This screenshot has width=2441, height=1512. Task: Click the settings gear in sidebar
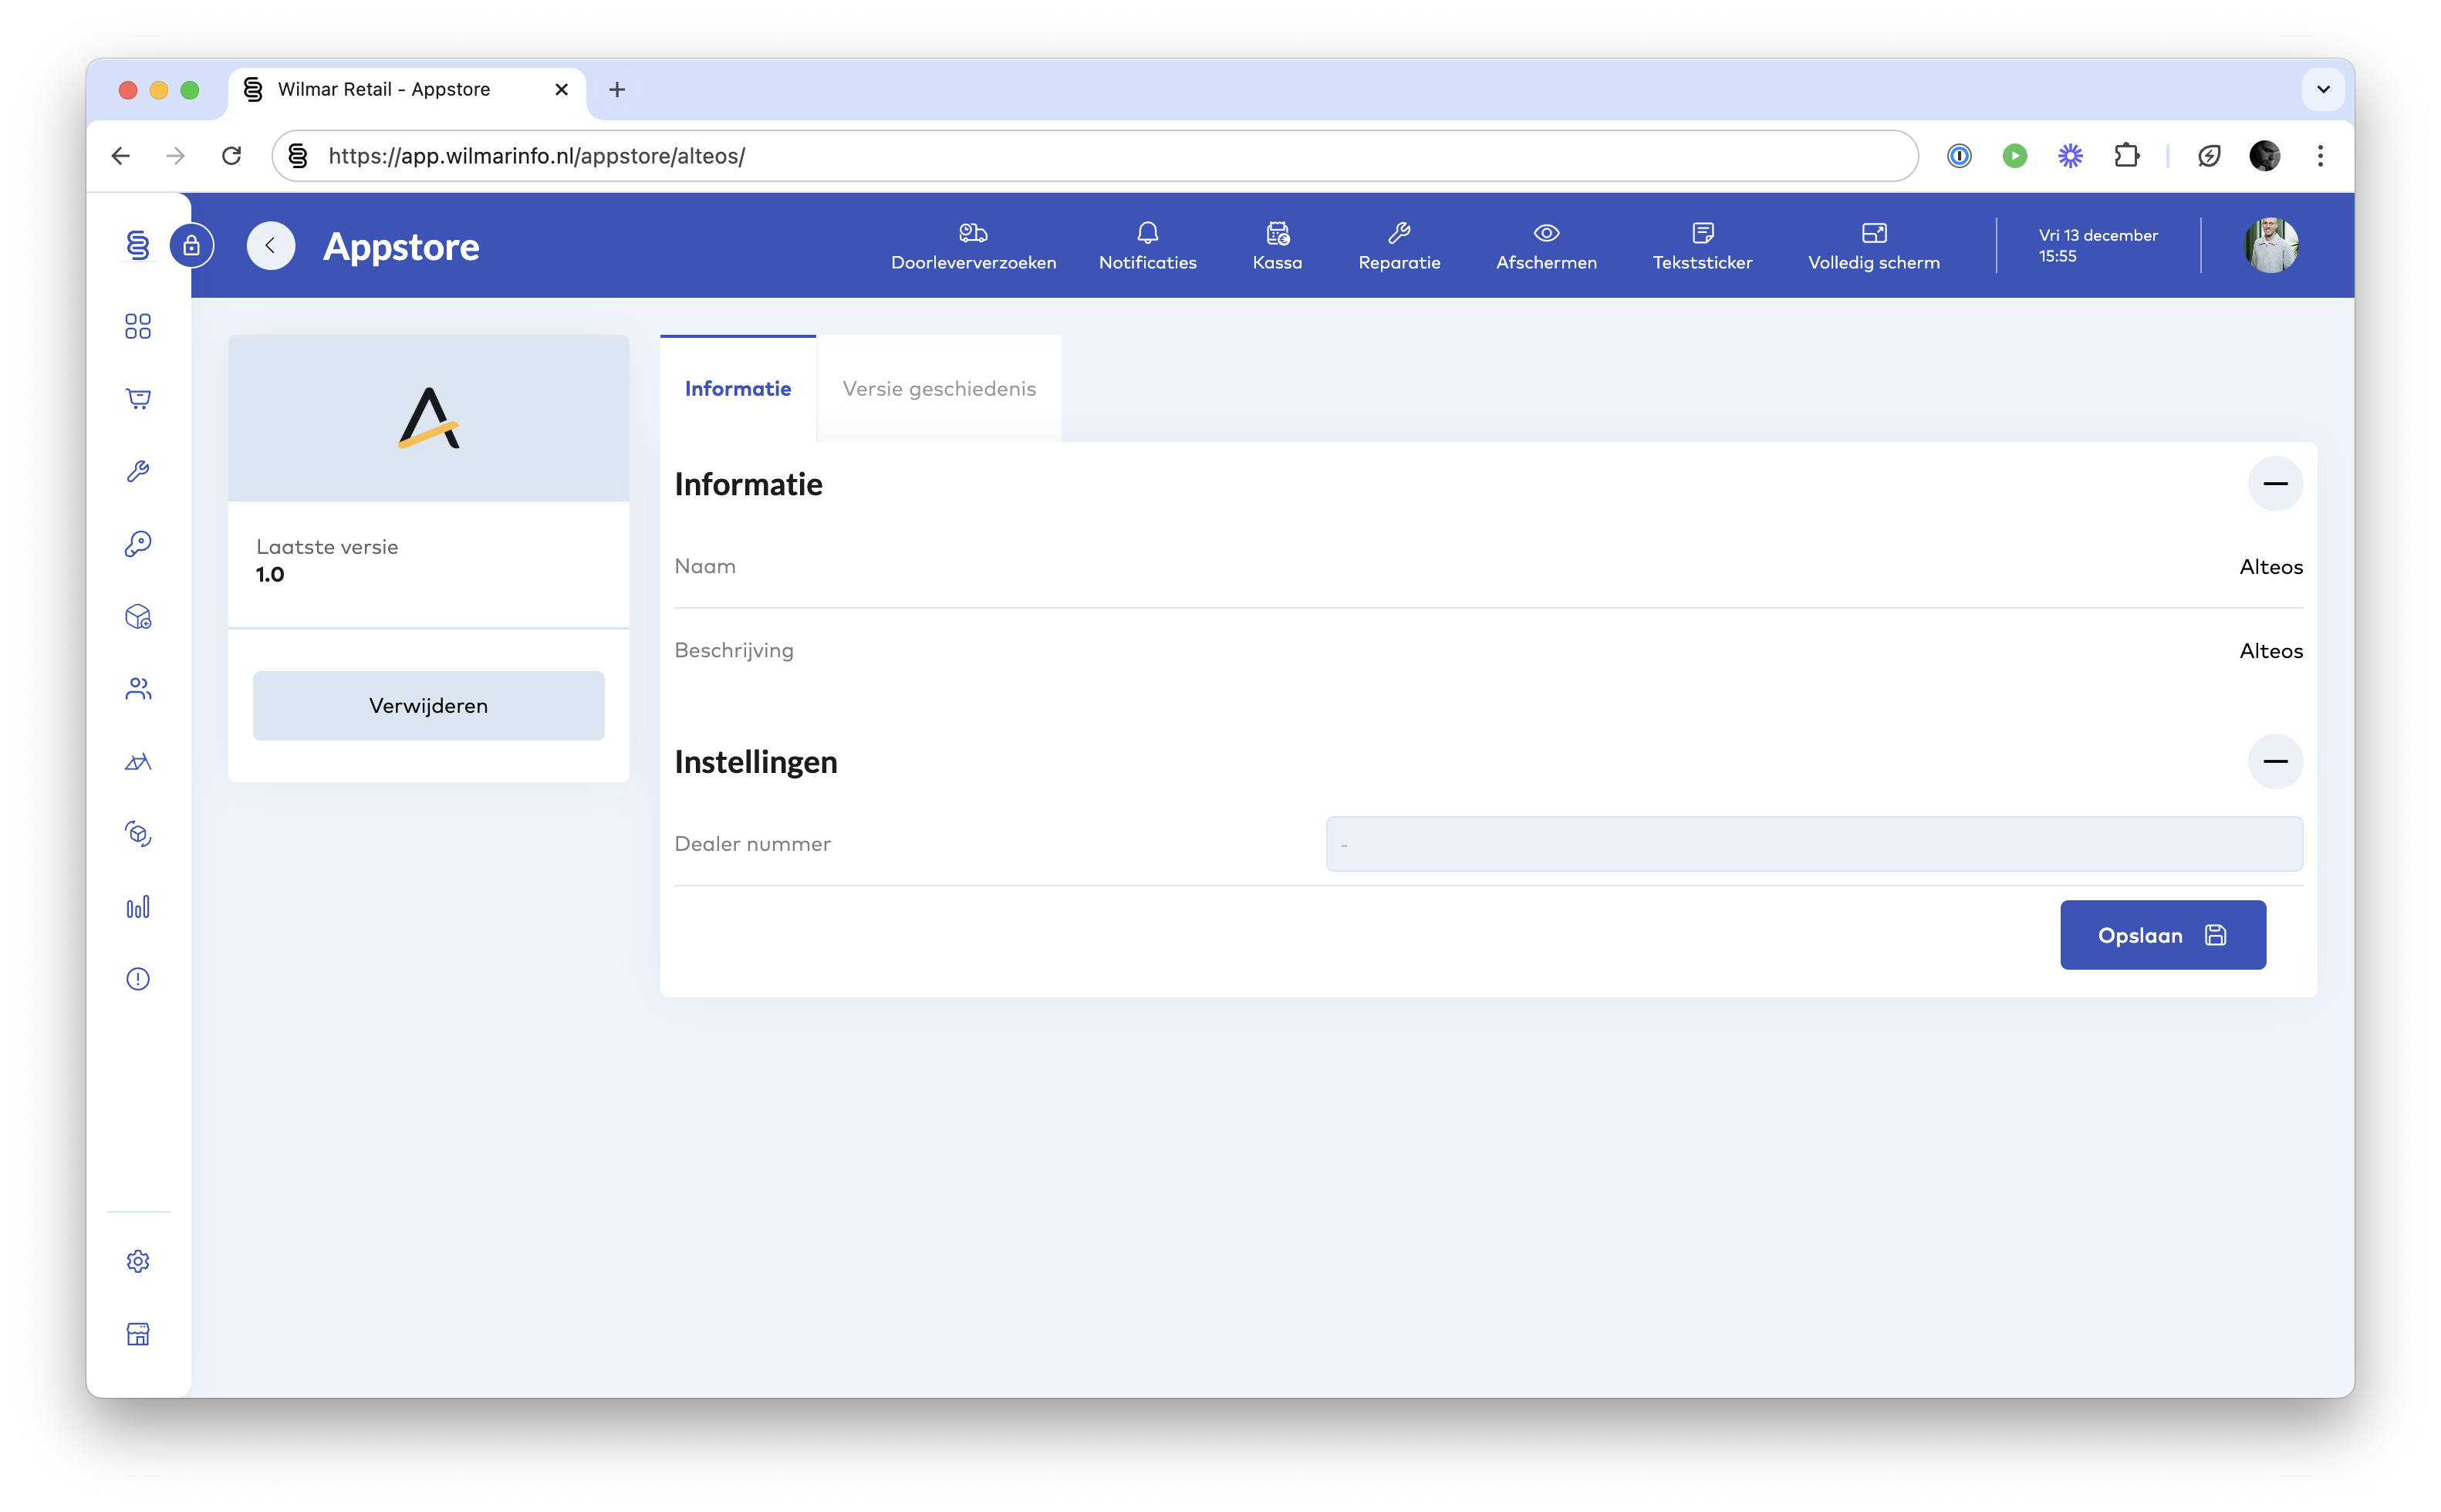pos(138,1261)
